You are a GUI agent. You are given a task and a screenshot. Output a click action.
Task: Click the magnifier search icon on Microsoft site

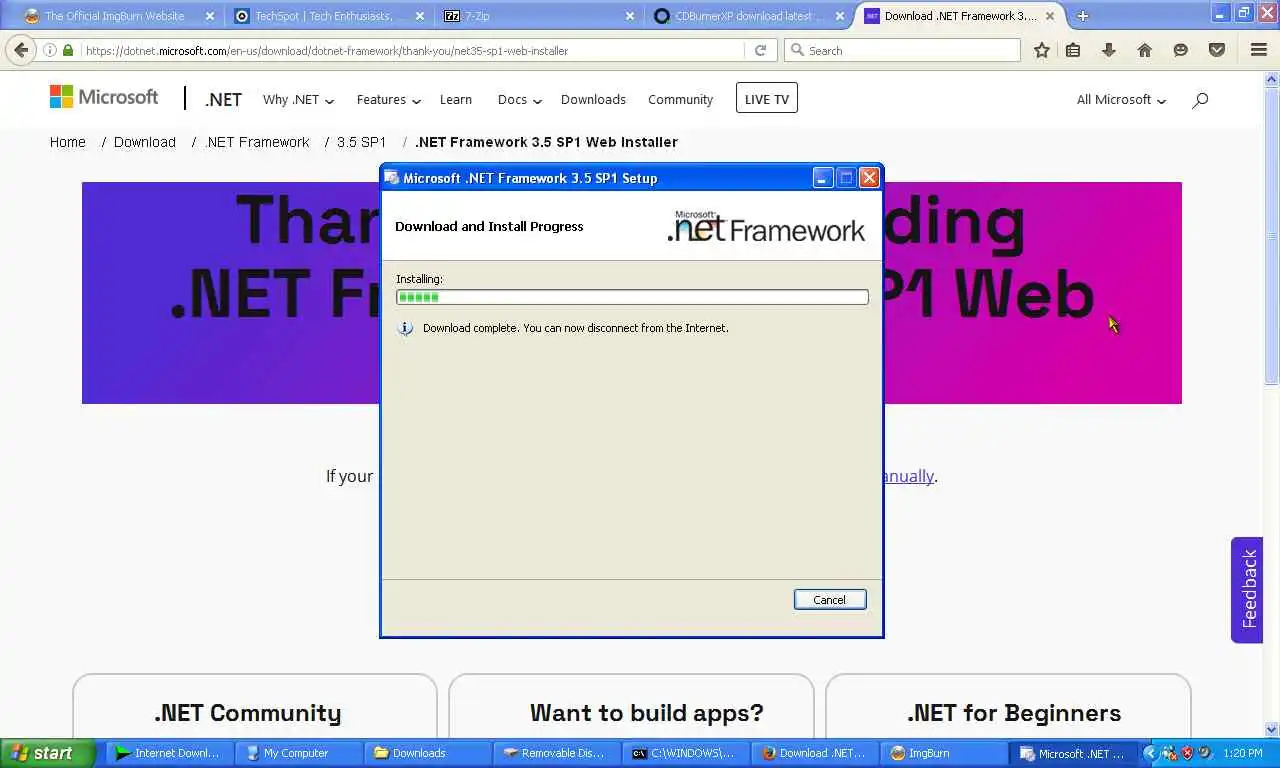[x=1200, y=99]
